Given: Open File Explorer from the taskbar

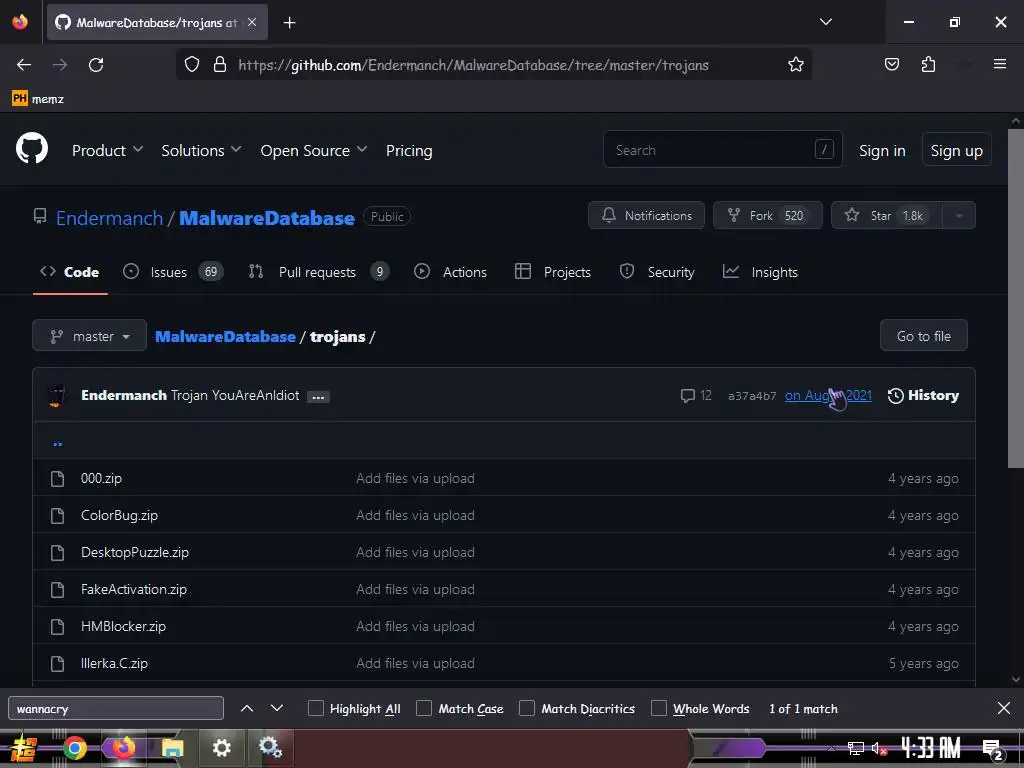Looking at the screenshot, I should (172, 748).
